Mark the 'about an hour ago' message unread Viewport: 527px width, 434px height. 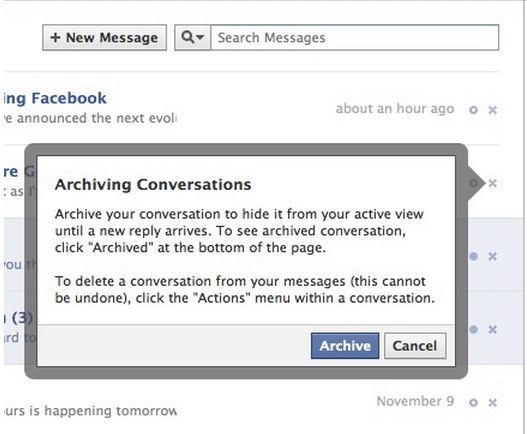point(473,110)
